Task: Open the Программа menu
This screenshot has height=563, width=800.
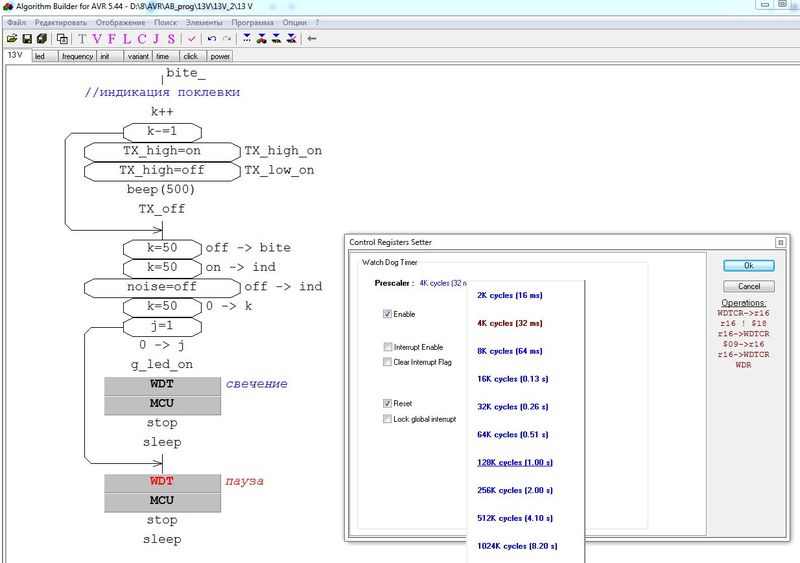Action: 252,22
